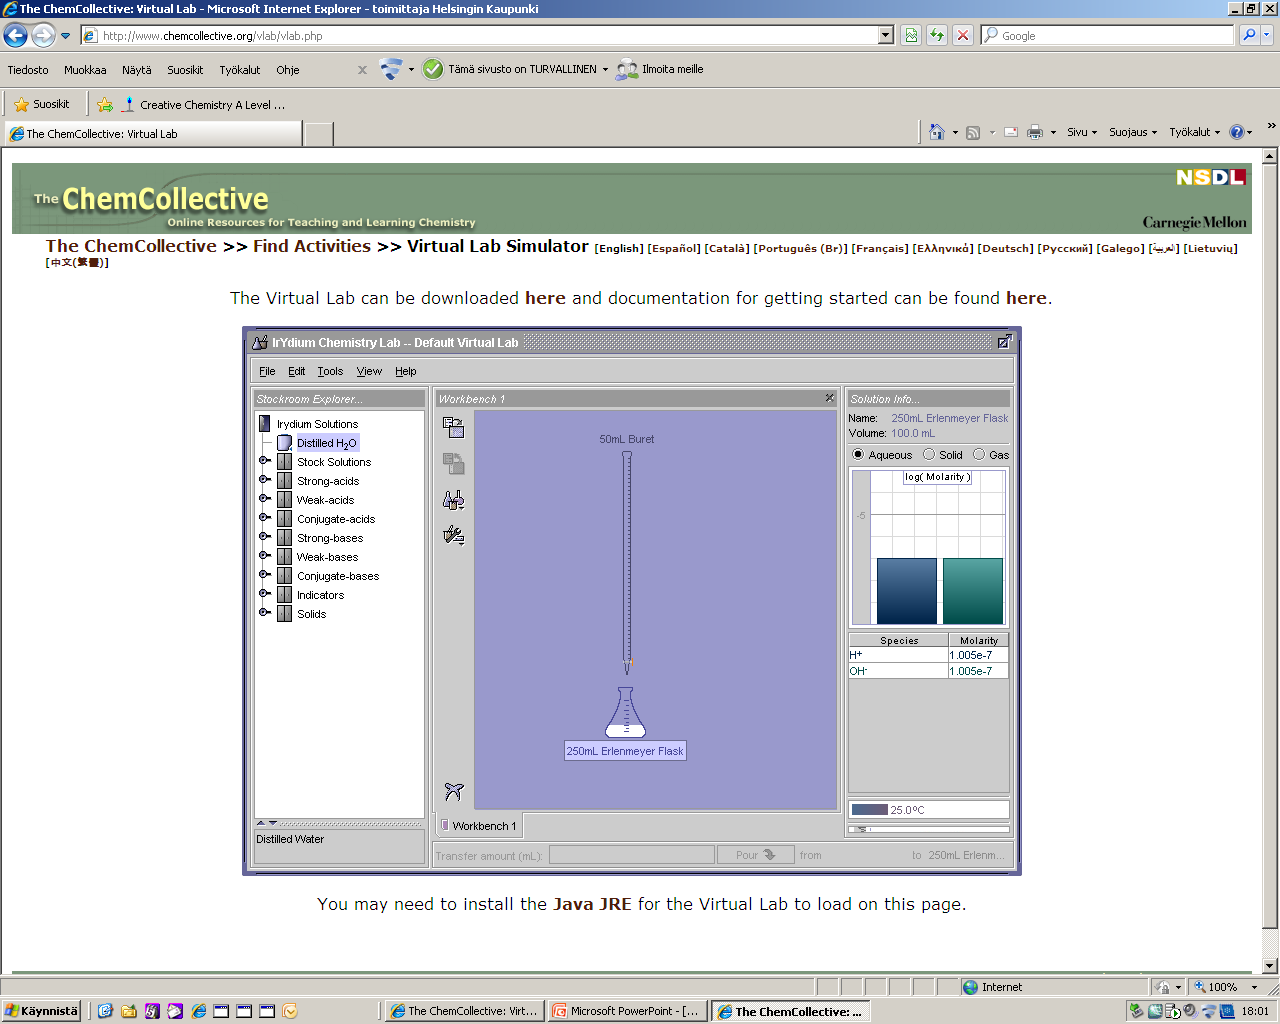This screenshot has width=1280, height=1024.
Task: Click the Stop loading X icon
Action: pyautogui.click(x=962, y=35)
